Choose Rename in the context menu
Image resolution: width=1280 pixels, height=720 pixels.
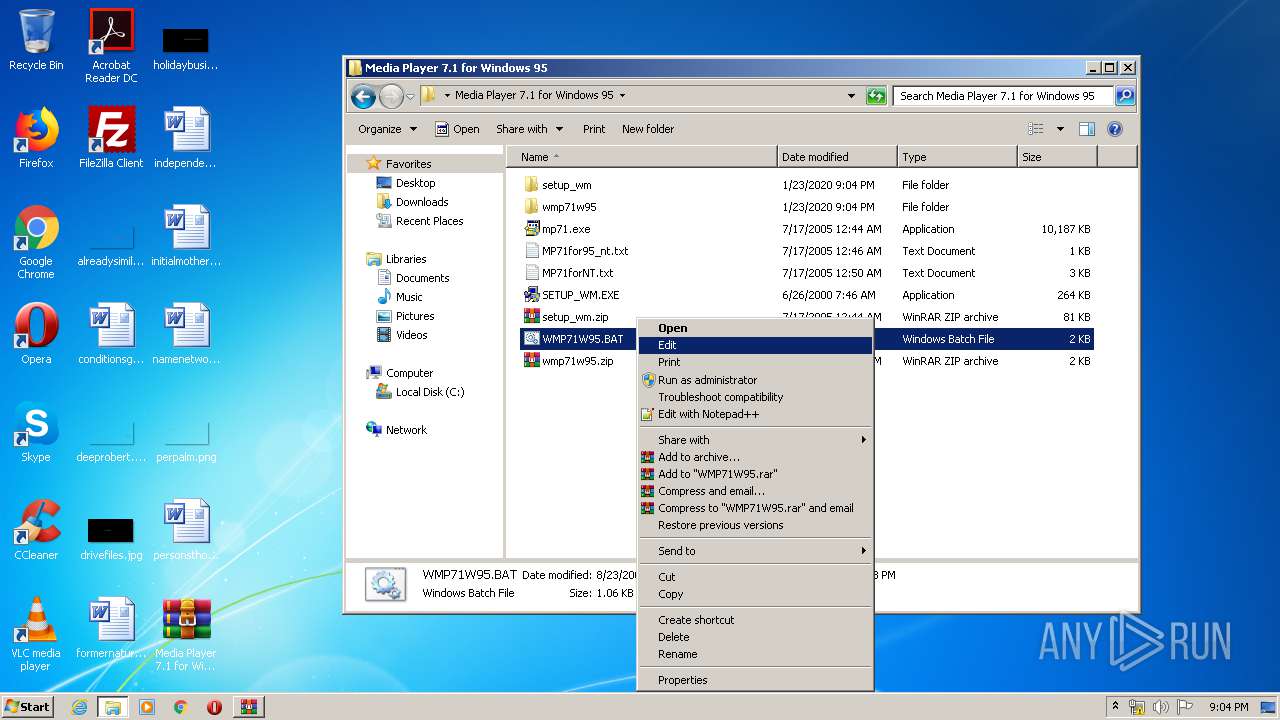(756, 654)
